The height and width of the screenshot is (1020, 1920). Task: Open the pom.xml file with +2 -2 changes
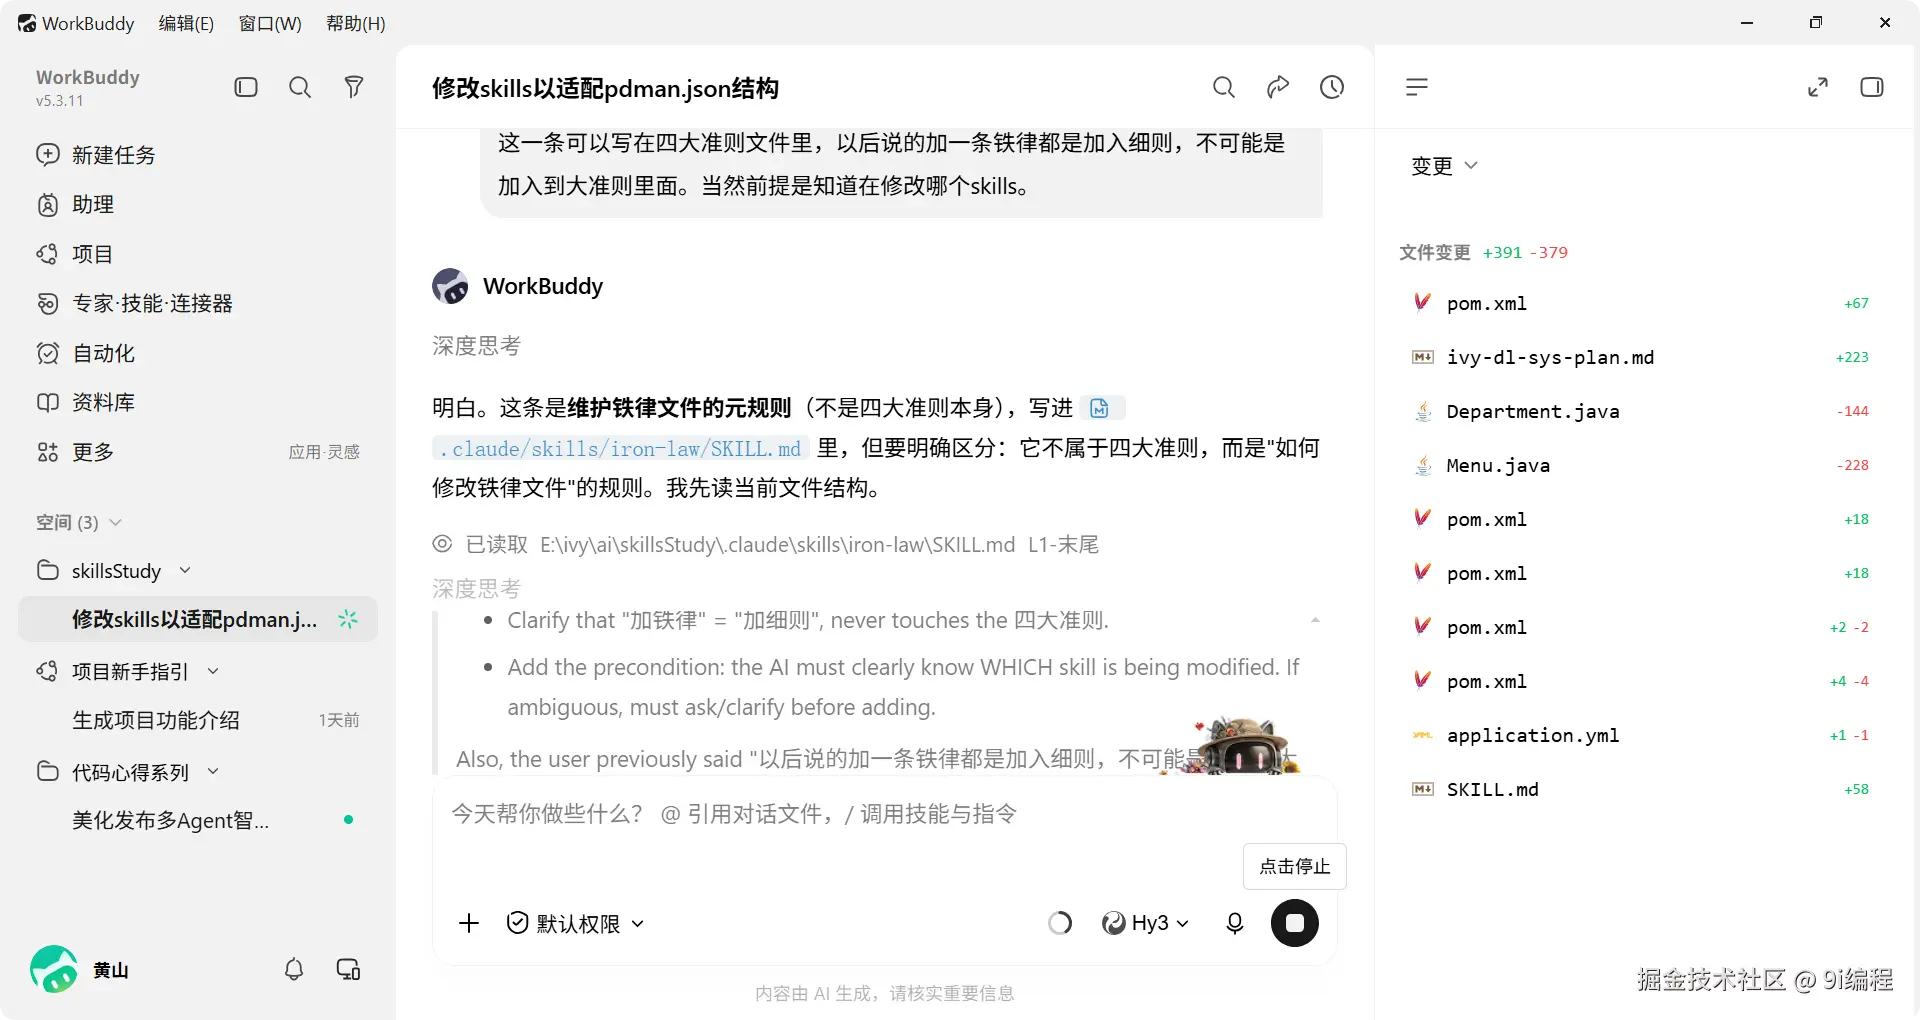[x=1640, y=627]
